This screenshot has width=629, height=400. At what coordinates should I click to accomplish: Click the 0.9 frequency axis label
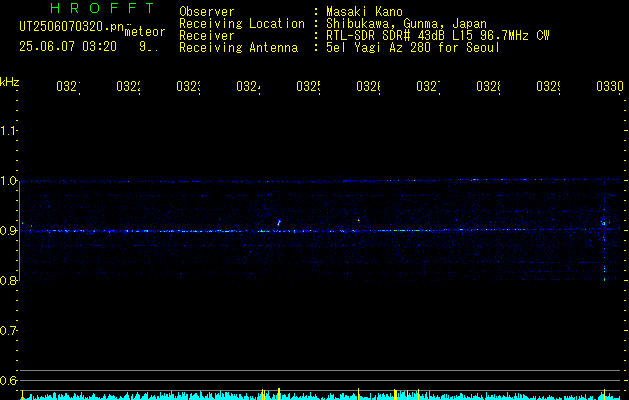pyautogui.click(x=8, y=231)
